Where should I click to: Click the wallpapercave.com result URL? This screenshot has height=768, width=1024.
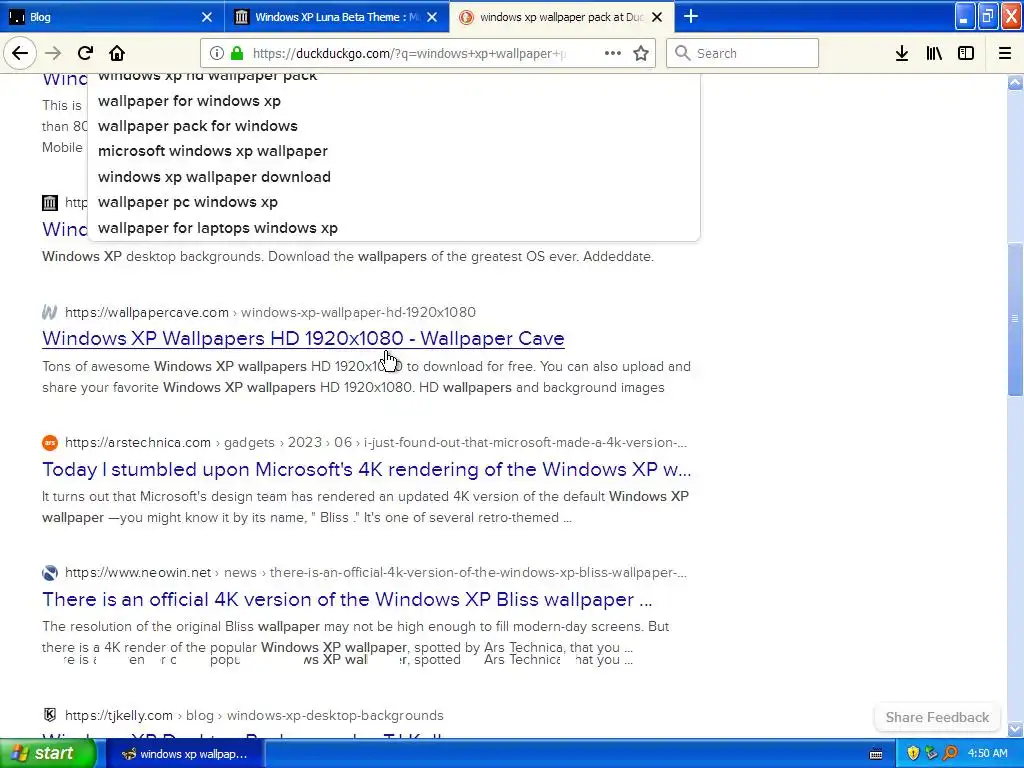tap(270, 312)
